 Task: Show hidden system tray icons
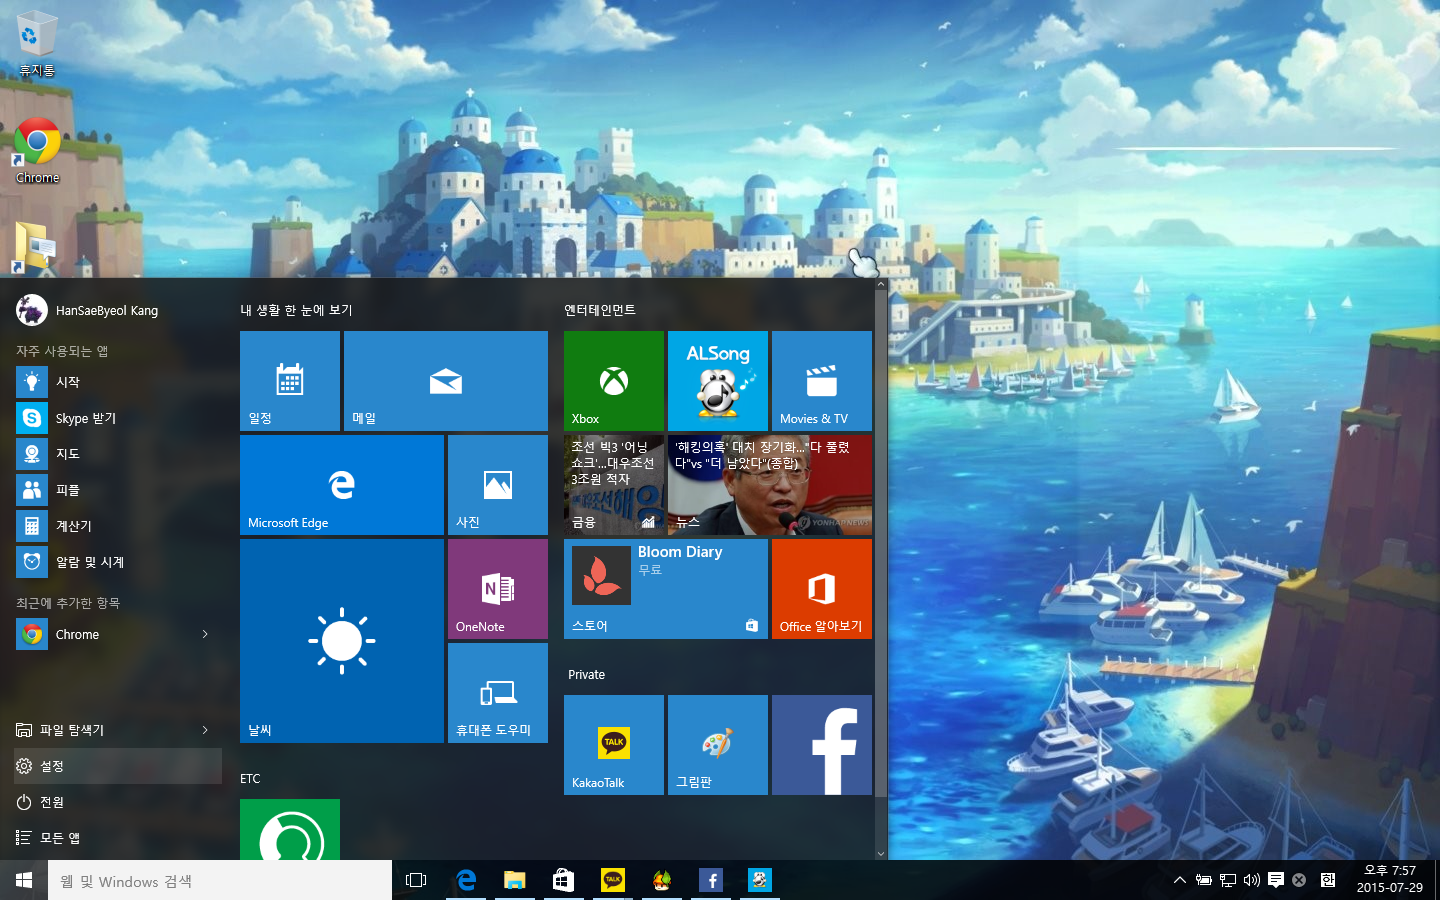pyautogui.click(x=1179, y=880)
